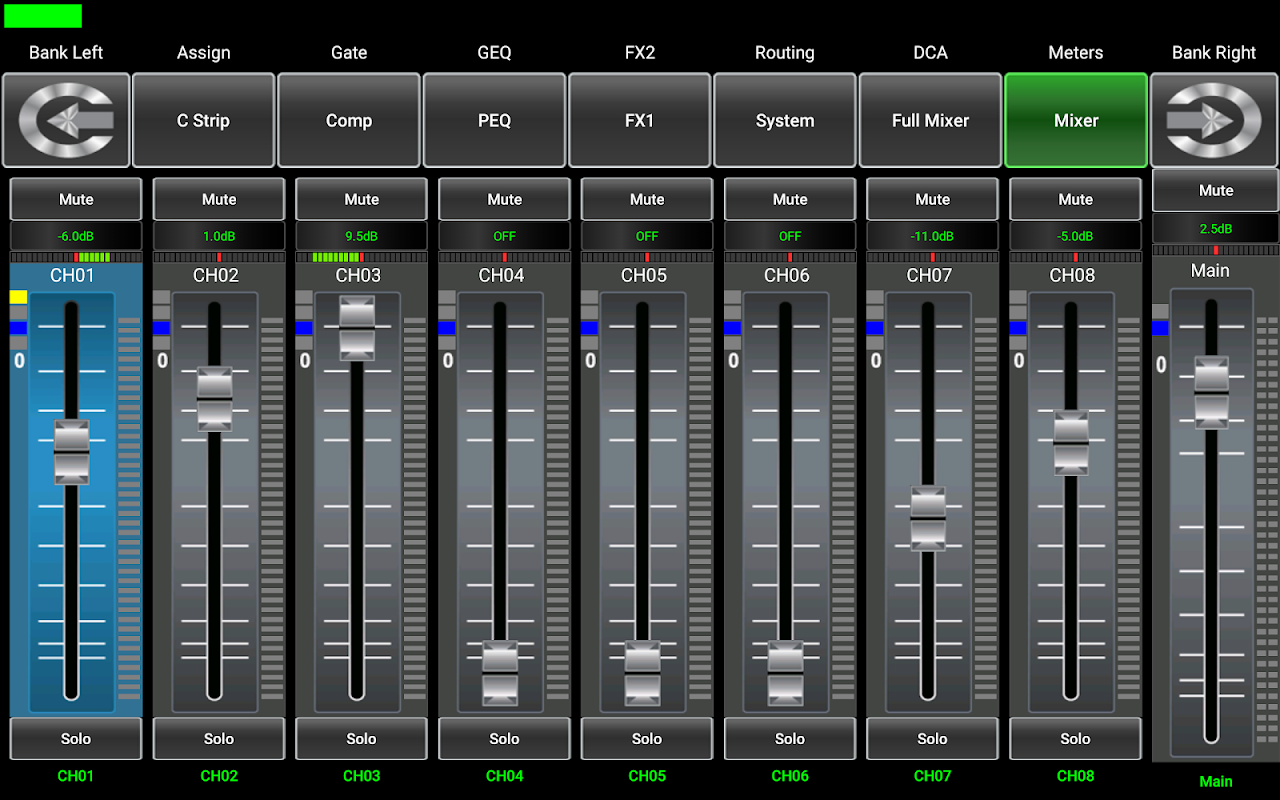Viewport: 1280px width, 800px height.
Task: Mute the Main output
Action: pos(1215,190)
